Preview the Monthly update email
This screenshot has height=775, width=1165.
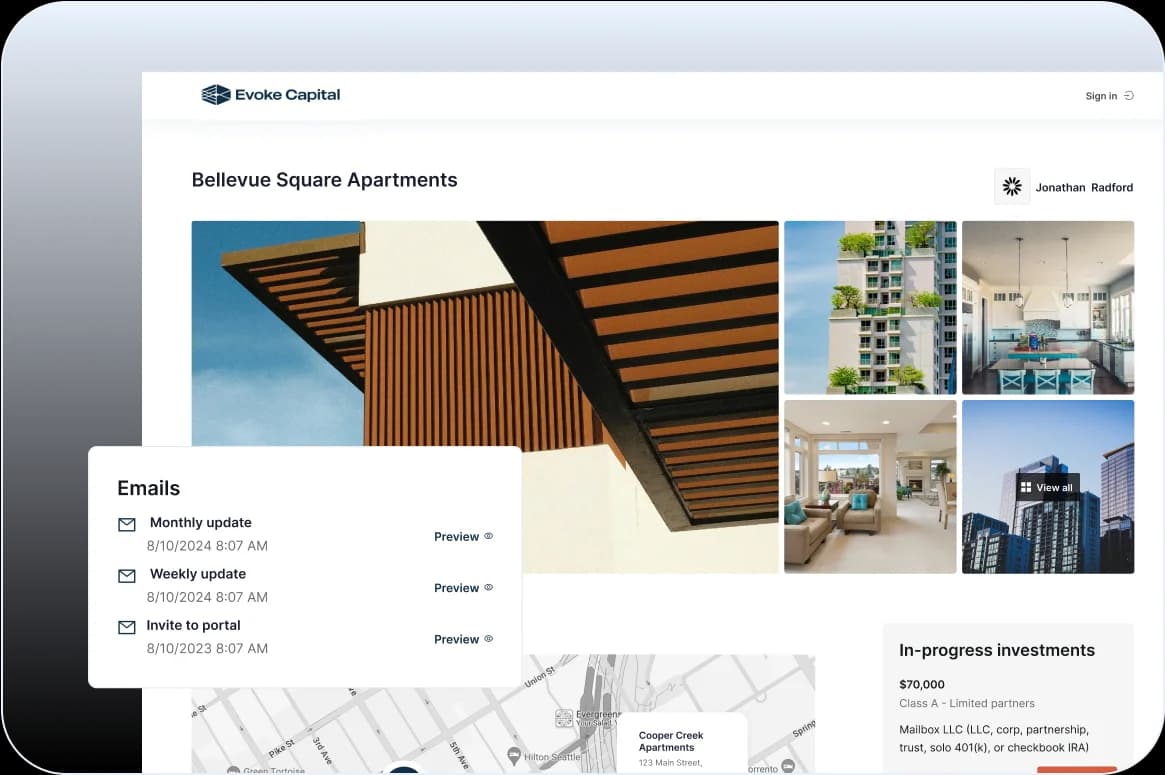[456, 537]
